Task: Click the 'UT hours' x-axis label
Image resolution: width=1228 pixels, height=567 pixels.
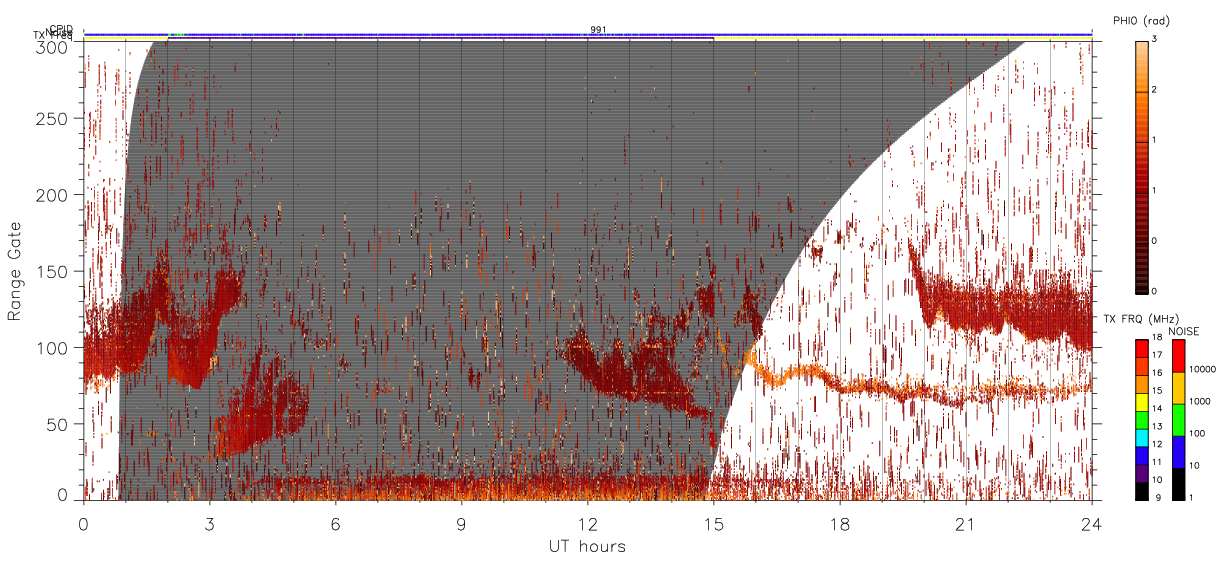Action: click(587, 546)
